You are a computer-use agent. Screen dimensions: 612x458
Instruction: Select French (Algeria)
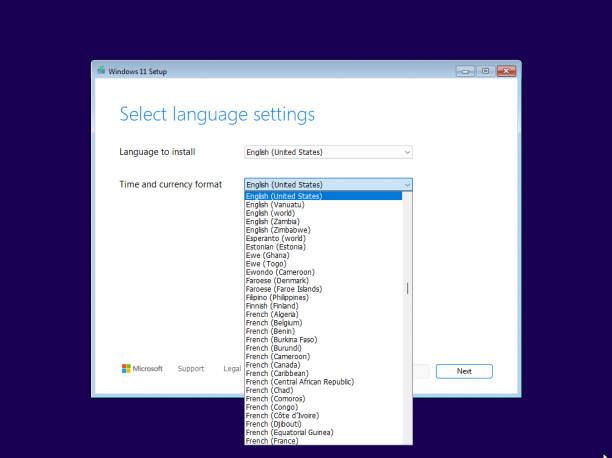coord(323,314)
